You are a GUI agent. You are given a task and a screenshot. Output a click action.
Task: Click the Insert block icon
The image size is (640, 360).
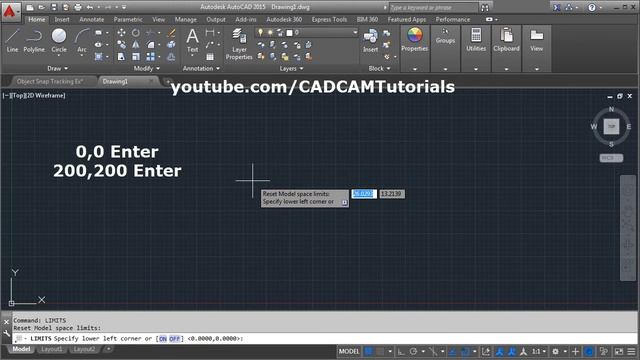pos(370,41)
